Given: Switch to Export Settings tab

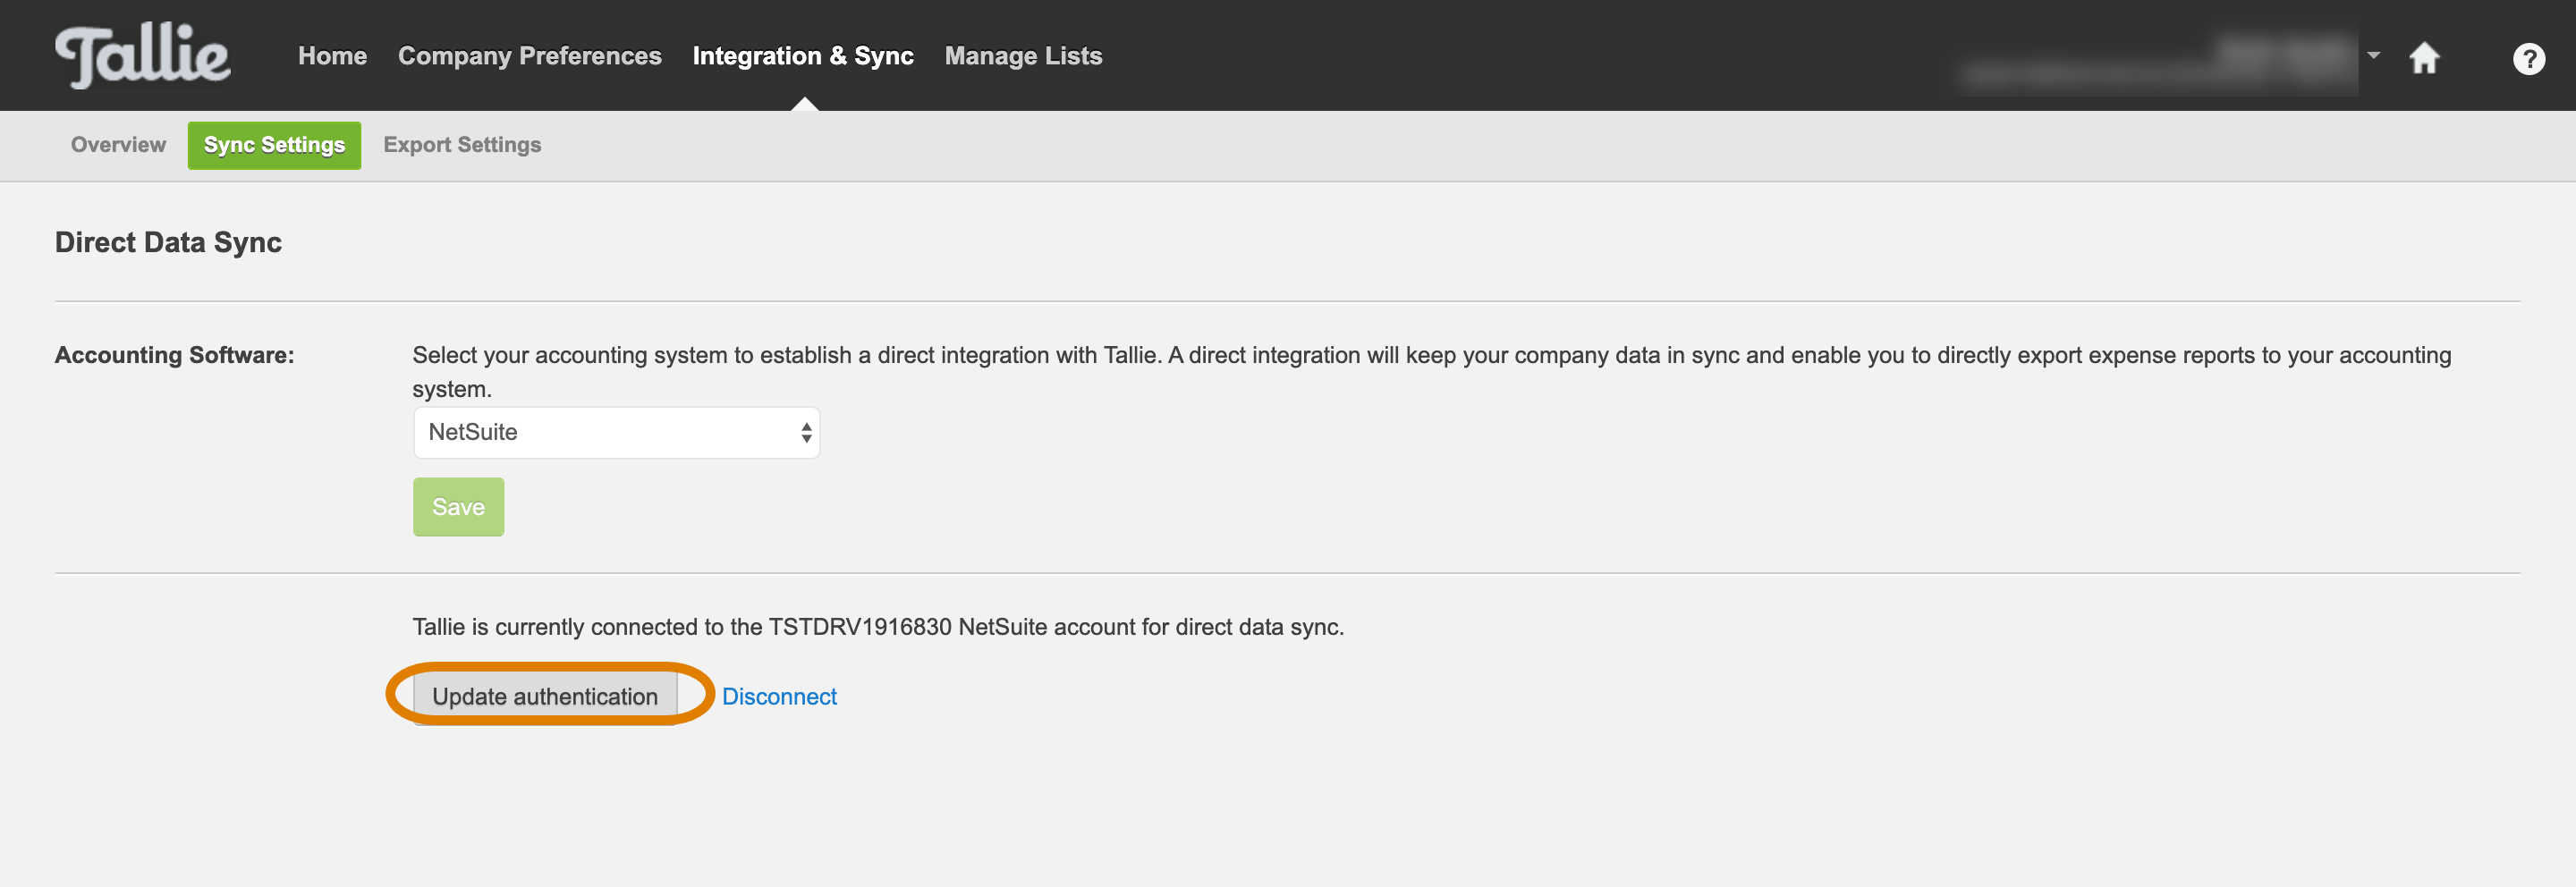Looking at the screenshot, I should point(462,145).
